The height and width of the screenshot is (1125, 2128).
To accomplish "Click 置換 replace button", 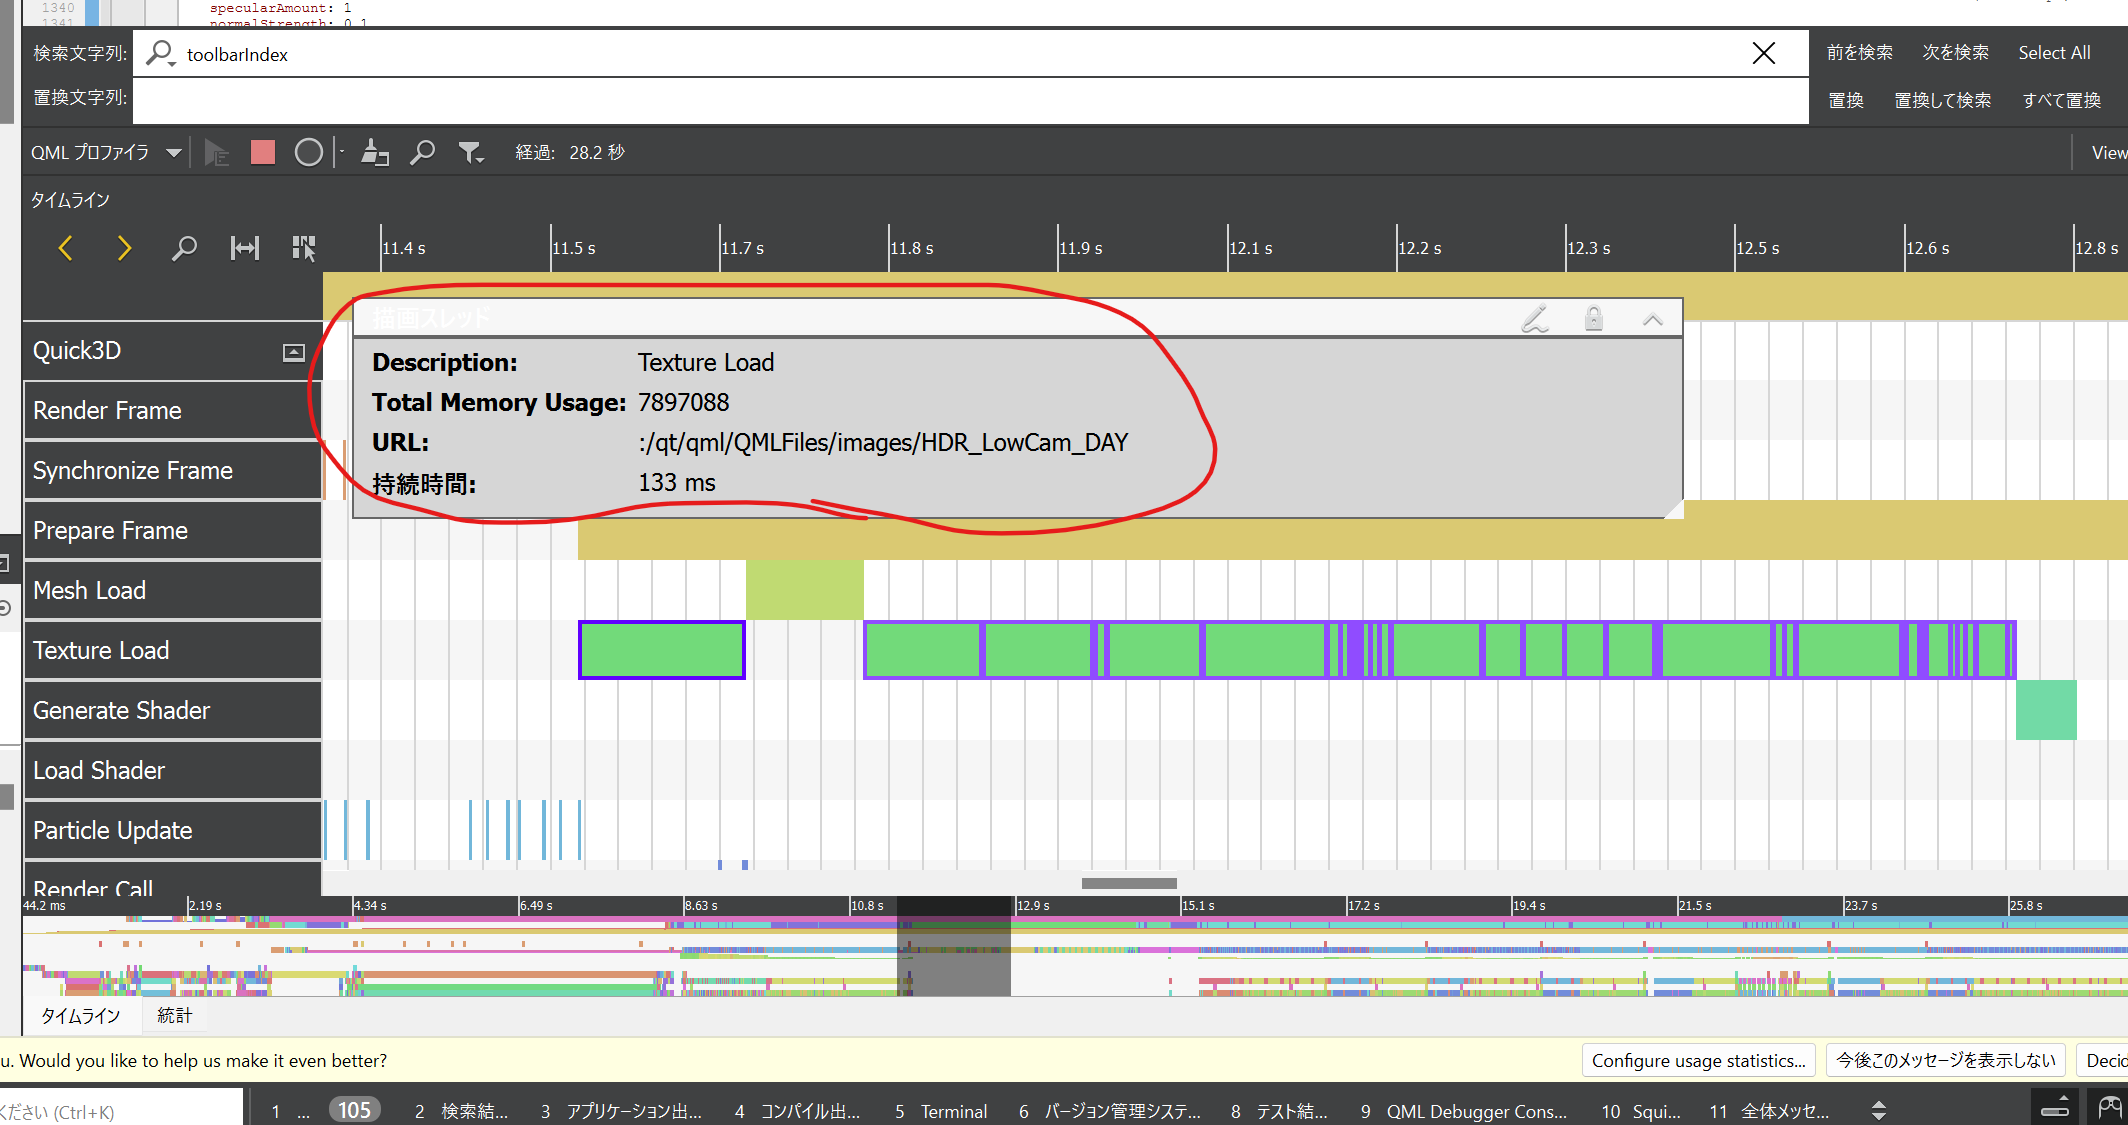I will click(x=1846, y=101).
